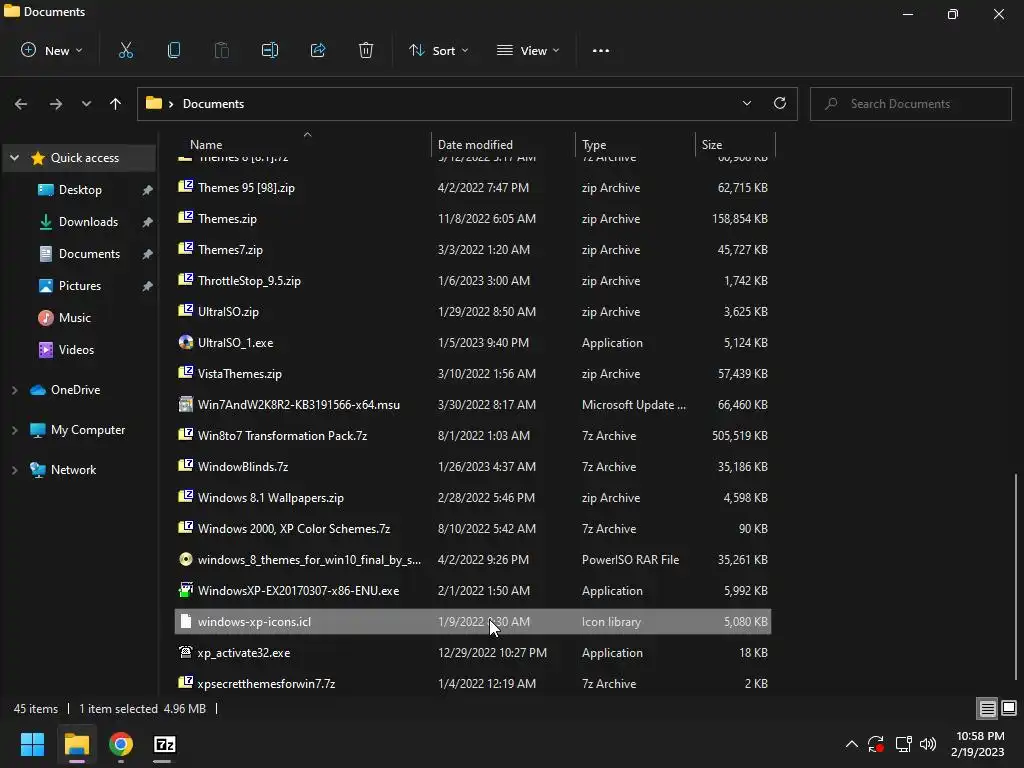Click the Share toolbar icon
Viewport: 1024px width, 768px height.
318,50
